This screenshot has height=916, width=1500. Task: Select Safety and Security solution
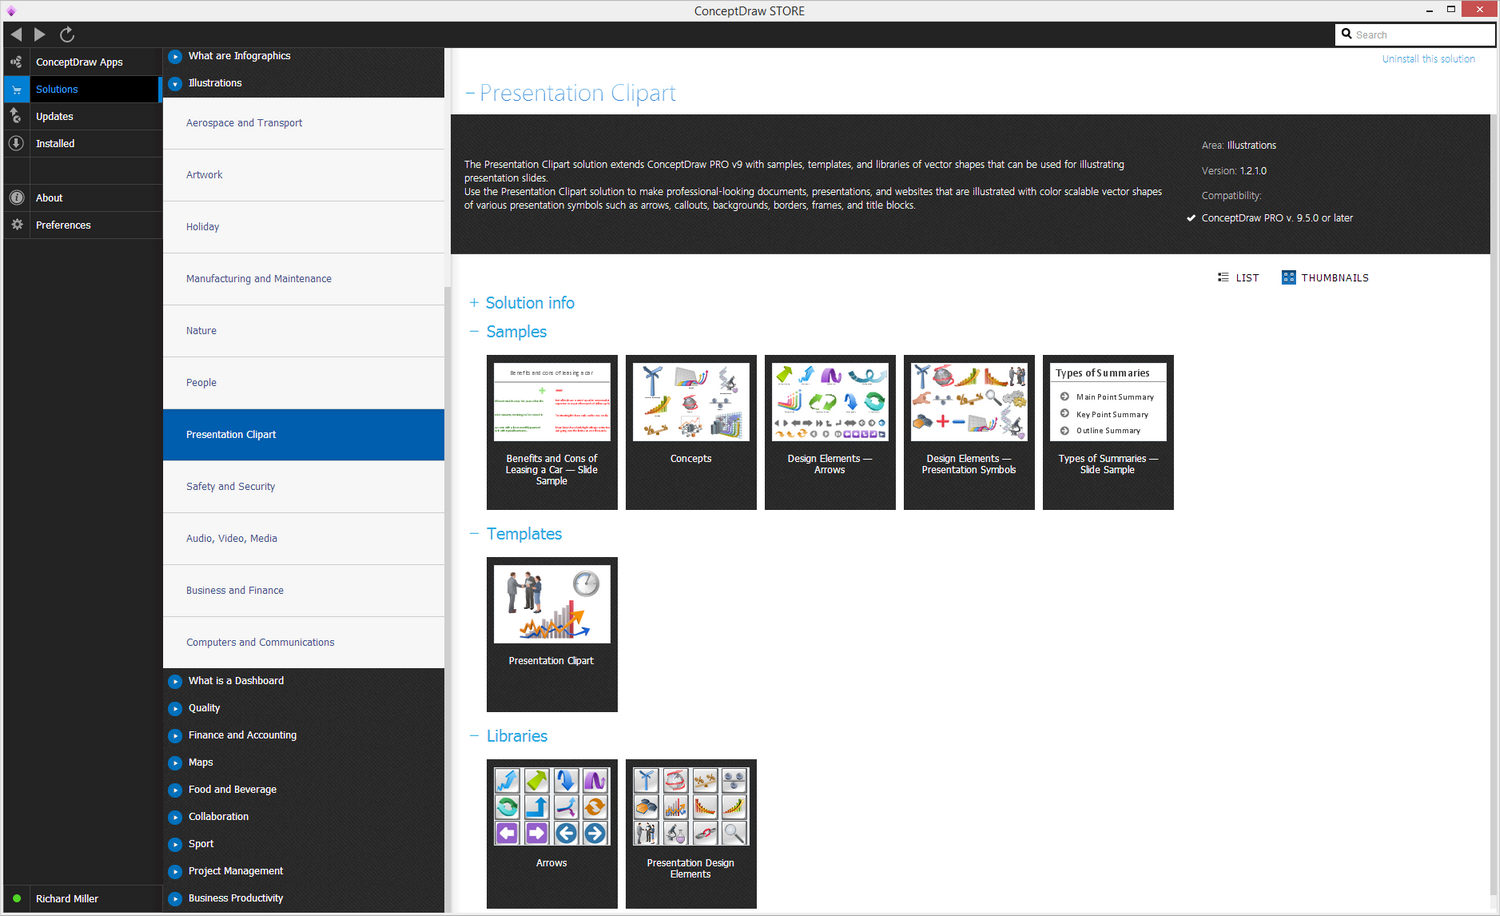coord(303,487)
